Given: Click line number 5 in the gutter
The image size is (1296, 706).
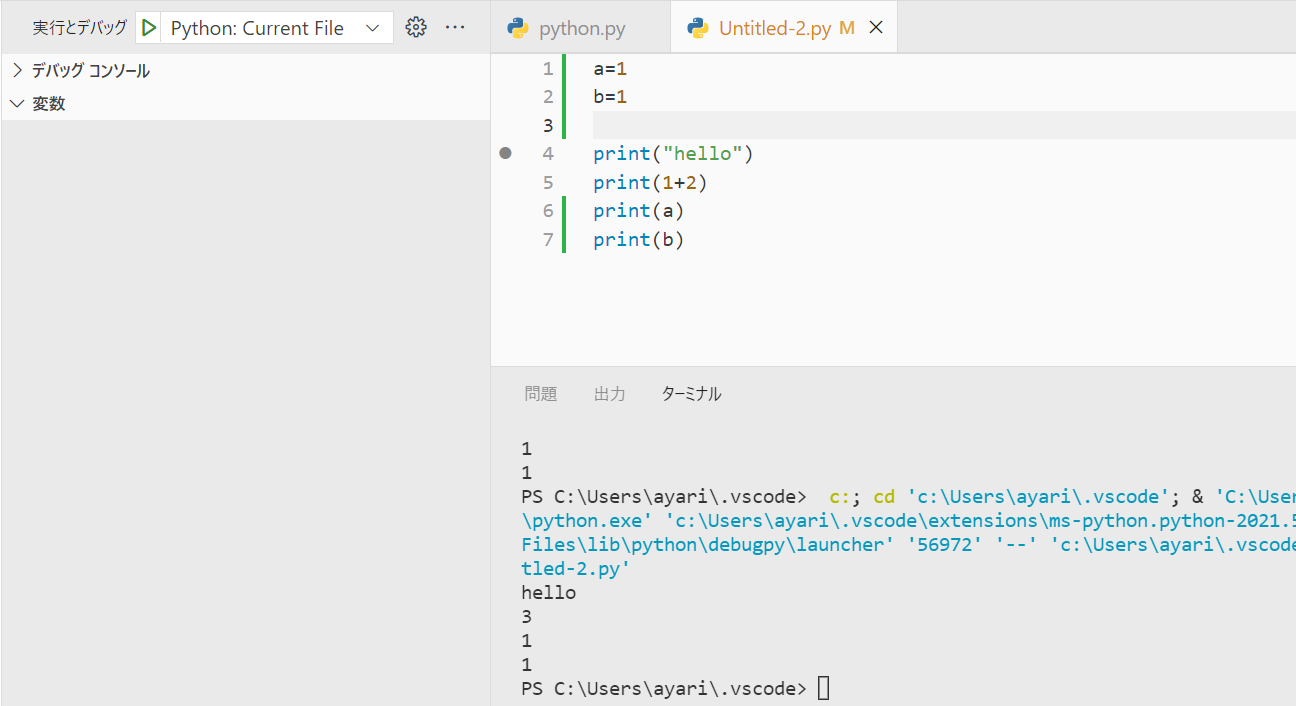Looking at the screenshot, I should [547, 183].
